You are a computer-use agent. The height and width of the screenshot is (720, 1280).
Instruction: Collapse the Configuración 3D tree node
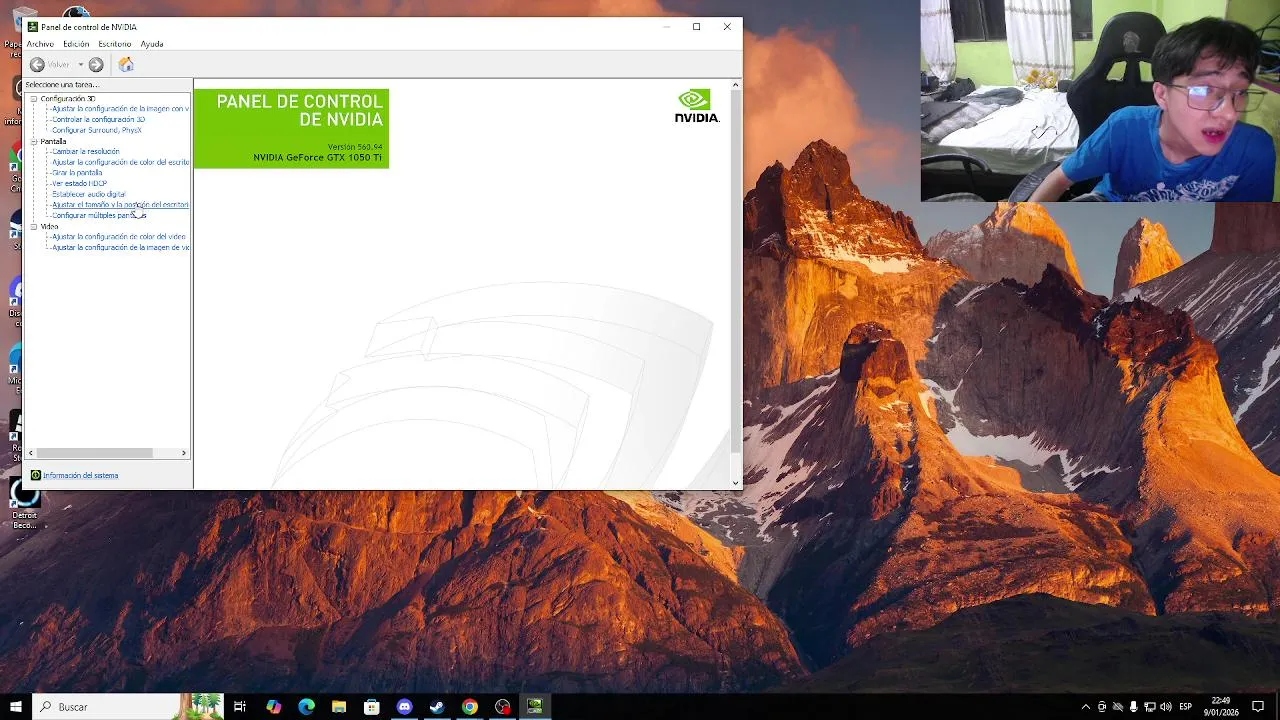point(33,99)
